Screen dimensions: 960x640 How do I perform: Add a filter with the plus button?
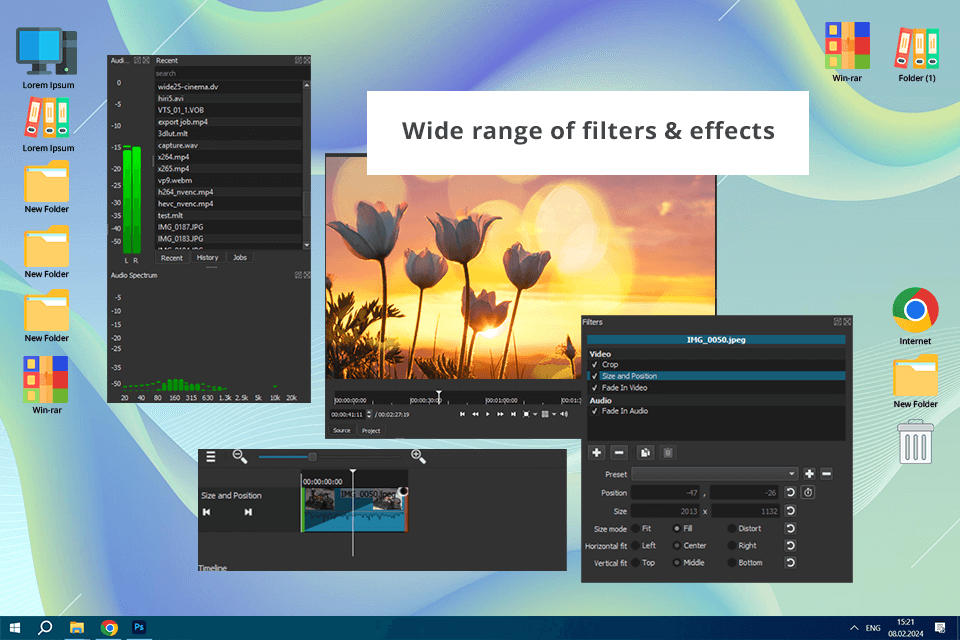point(596,453)
